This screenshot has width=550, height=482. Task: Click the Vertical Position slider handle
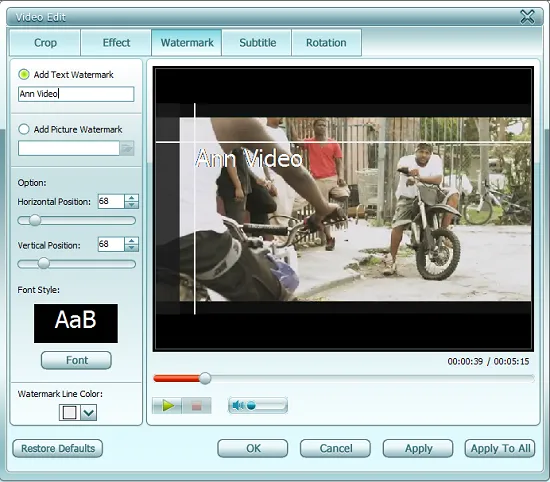tap(43, 263)
